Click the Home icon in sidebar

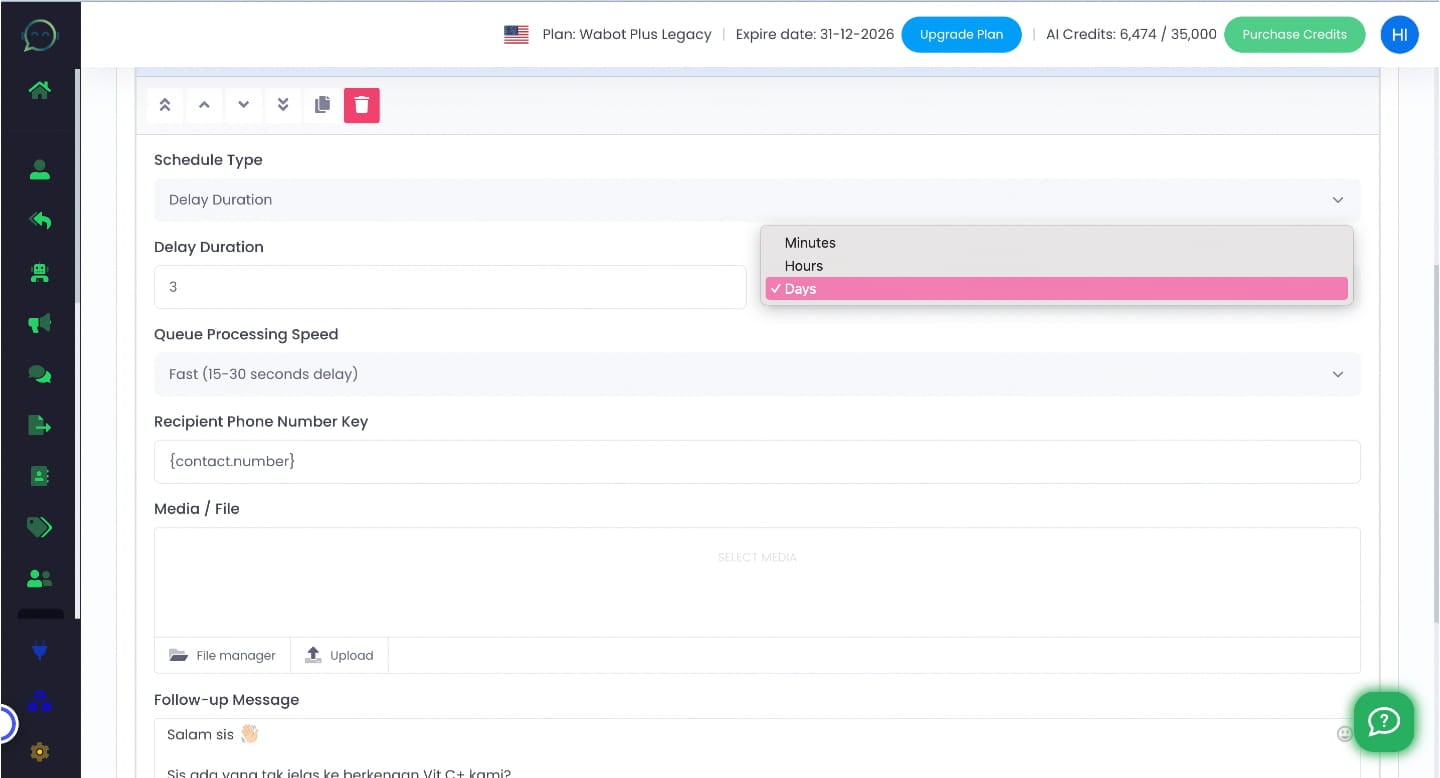click(x=39, y=89)
